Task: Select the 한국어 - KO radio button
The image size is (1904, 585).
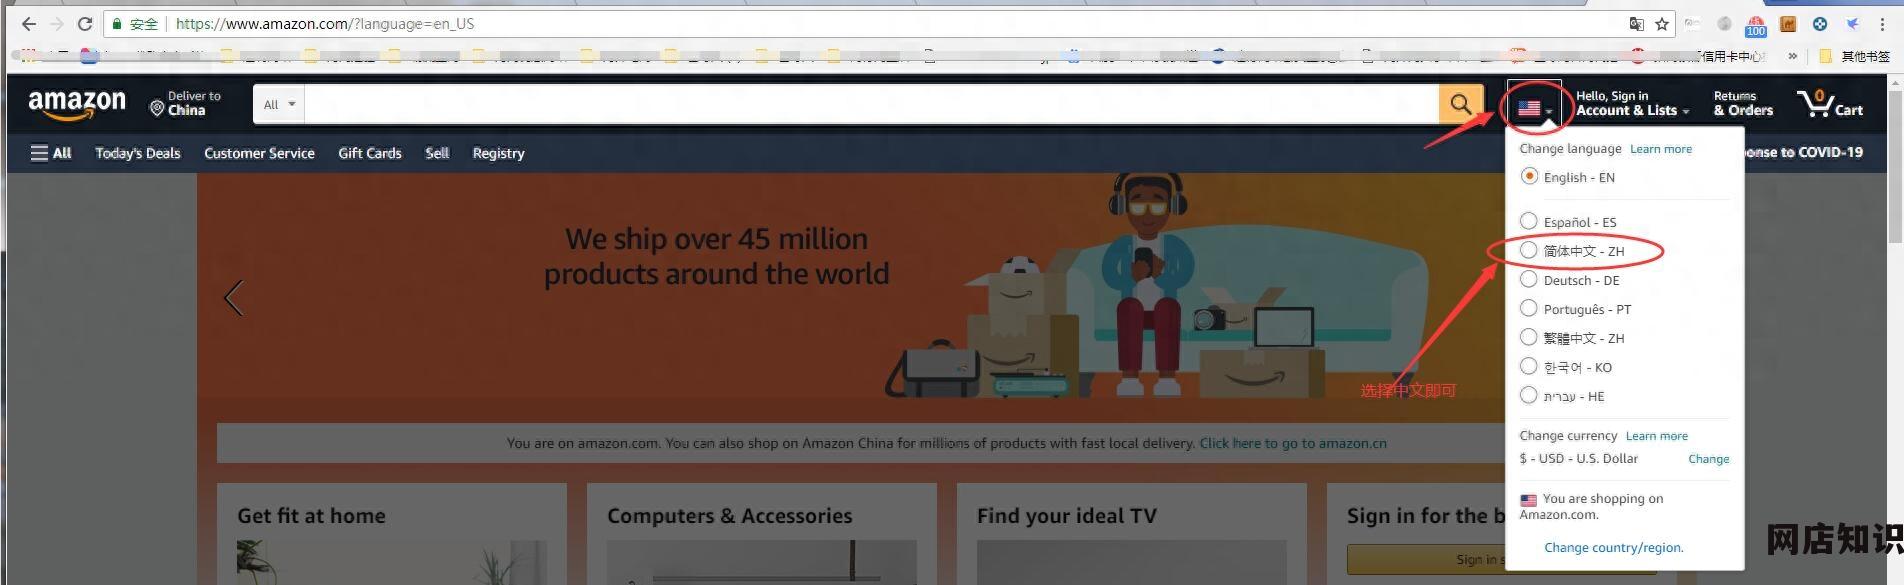Action: coord(1529,366)
